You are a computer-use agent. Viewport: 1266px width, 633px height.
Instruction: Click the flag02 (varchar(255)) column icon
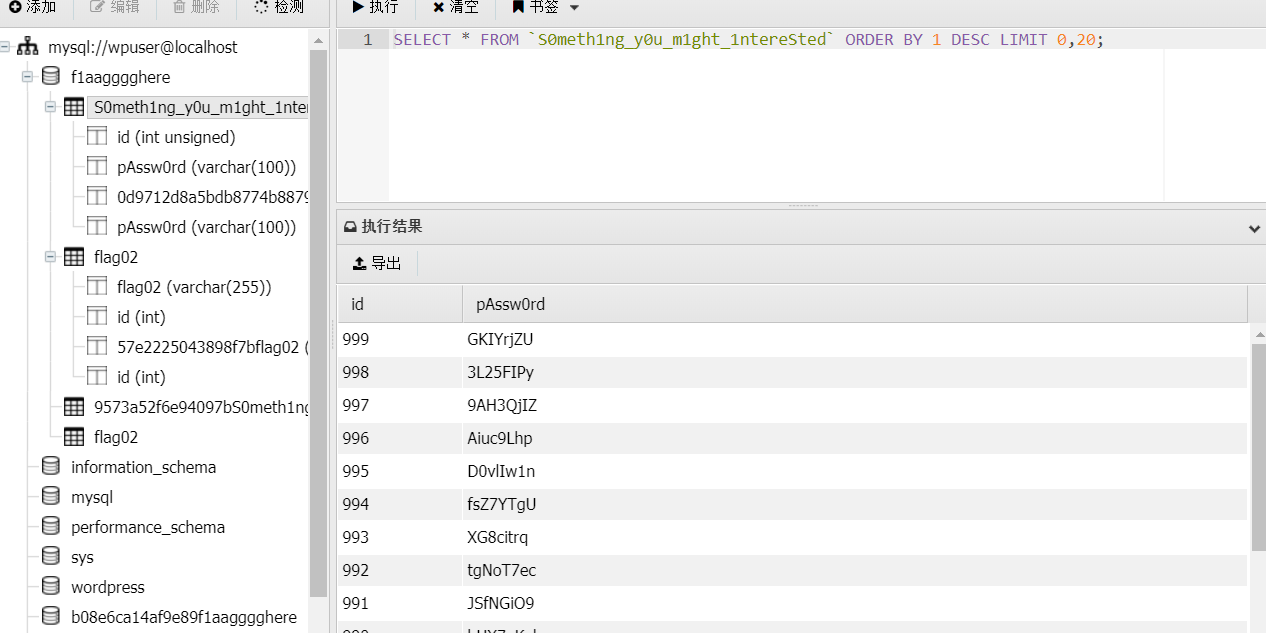97,287
